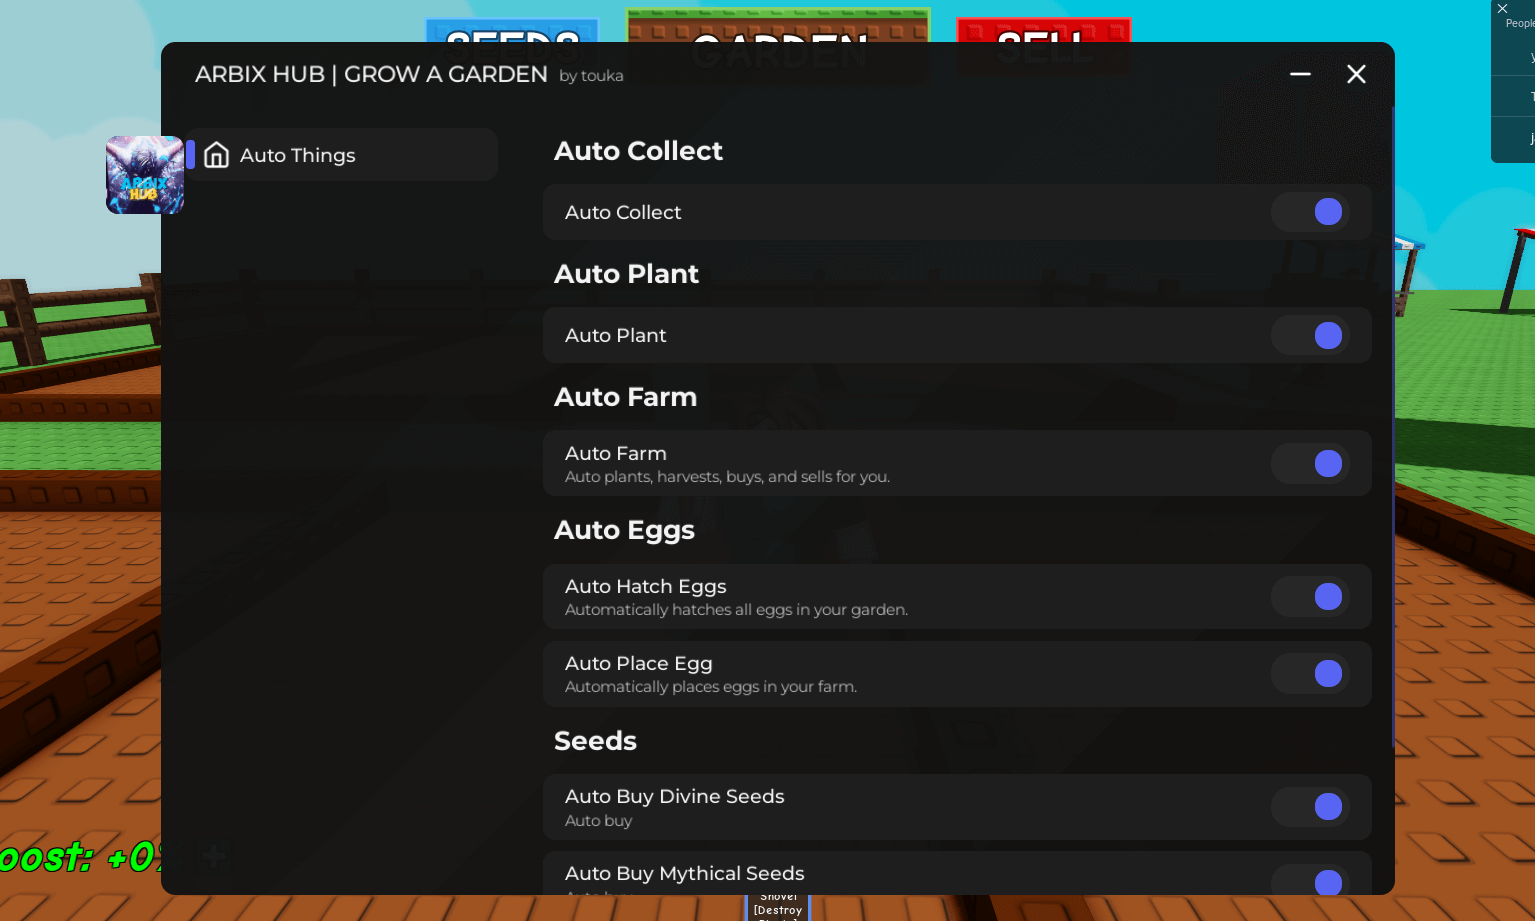Open the Auto Things tab
The width and height of the screenshot is (1535, 921).
pos(342,155)
